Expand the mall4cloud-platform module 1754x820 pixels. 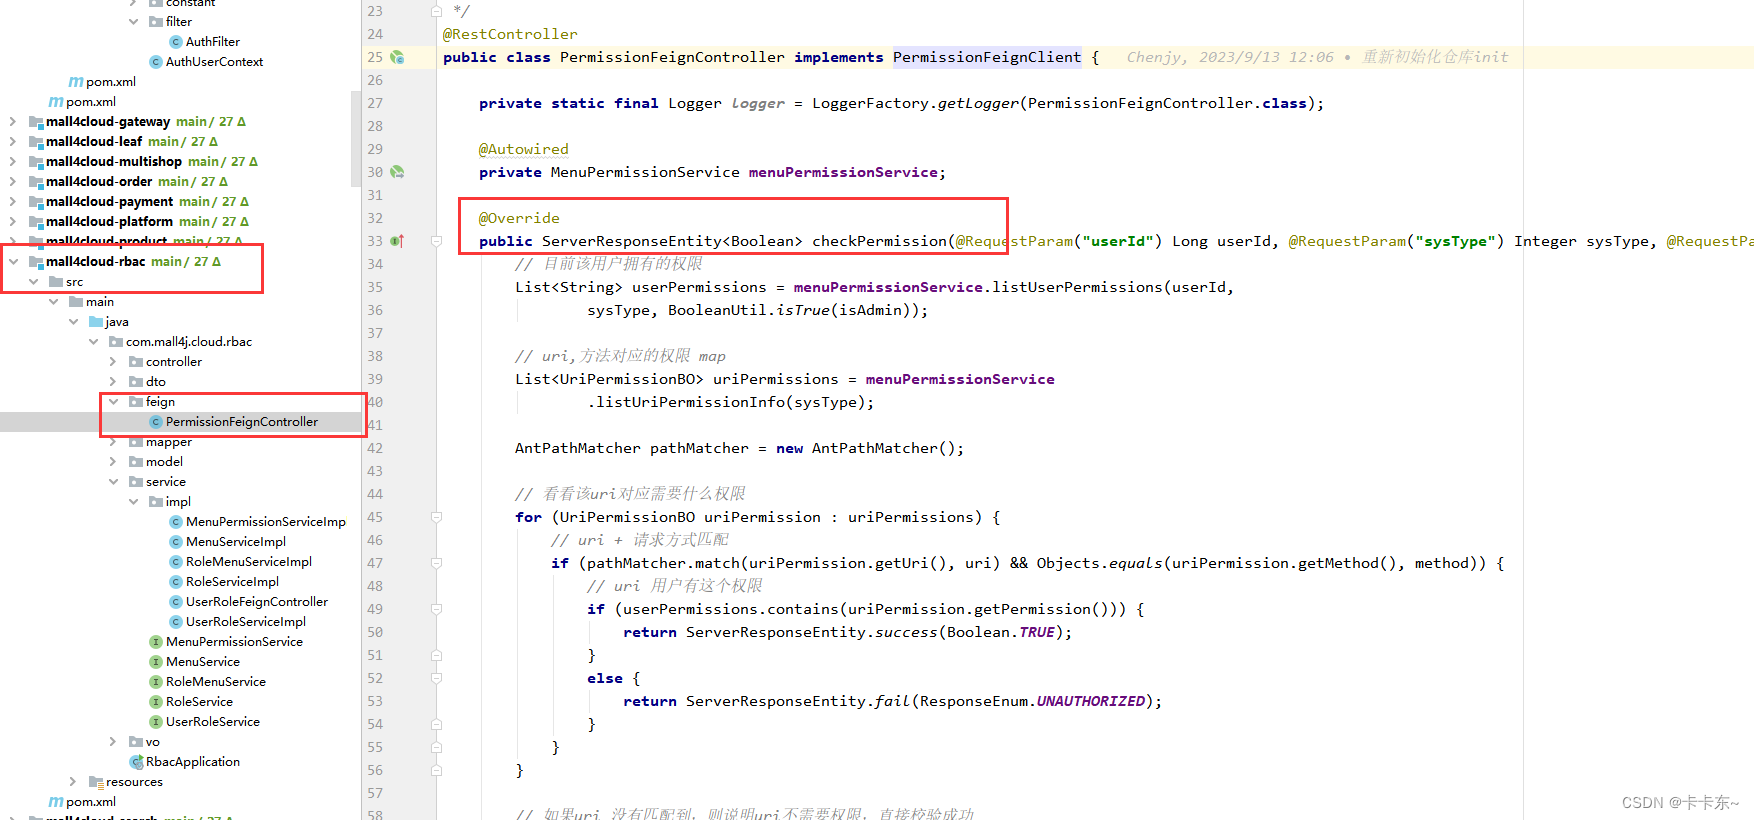(13, 222)
